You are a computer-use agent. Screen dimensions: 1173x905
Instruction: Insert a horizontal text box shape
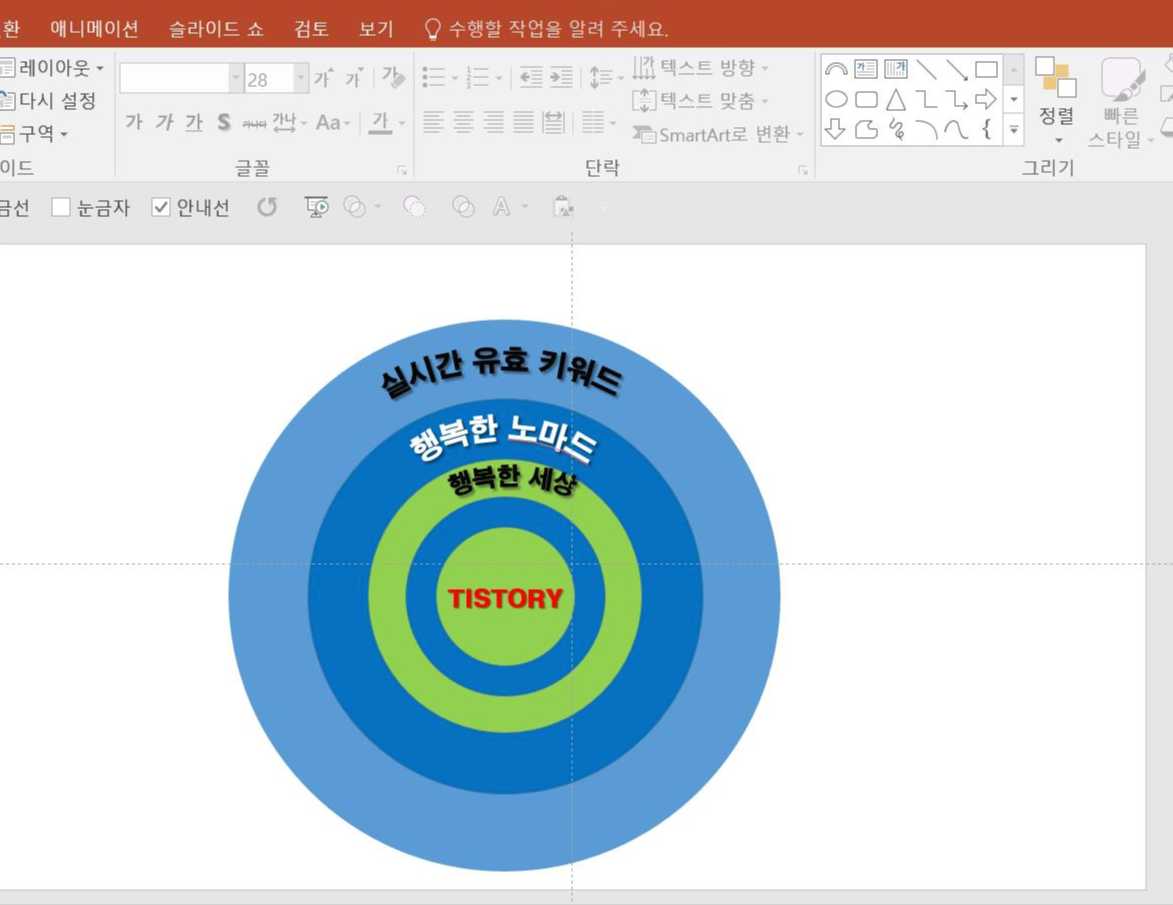(866, 70)
